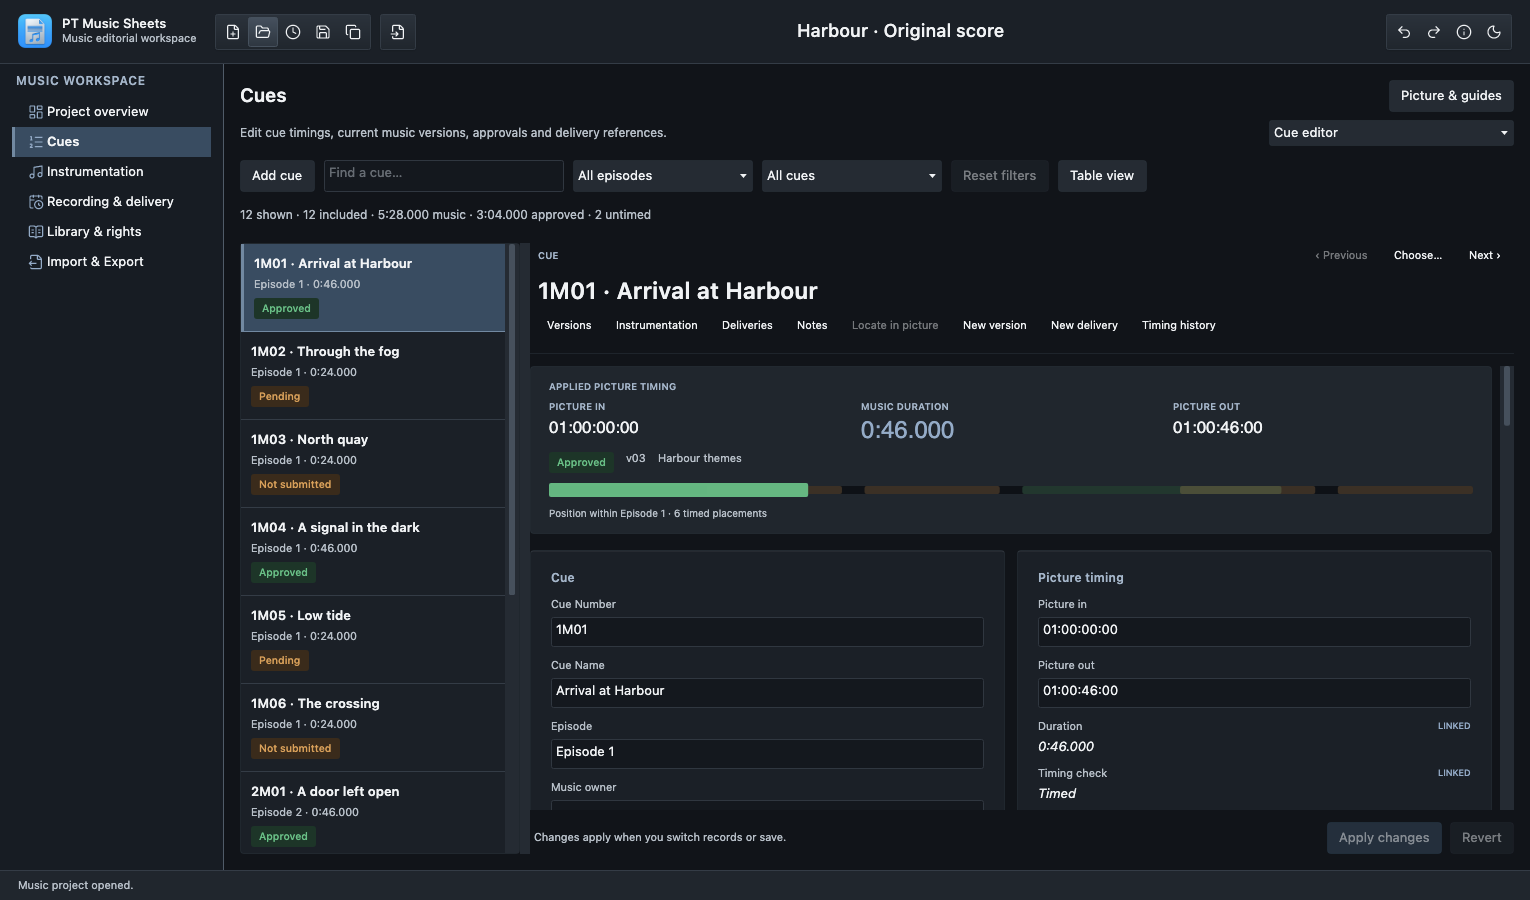Click the Import & Export sidebar icon
Screen dimensions: 1530x900
[36, 262]
